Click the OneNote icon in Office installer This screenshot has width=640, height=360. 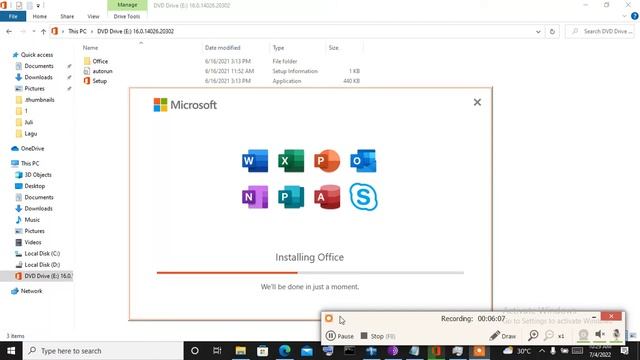coord(255,197)
